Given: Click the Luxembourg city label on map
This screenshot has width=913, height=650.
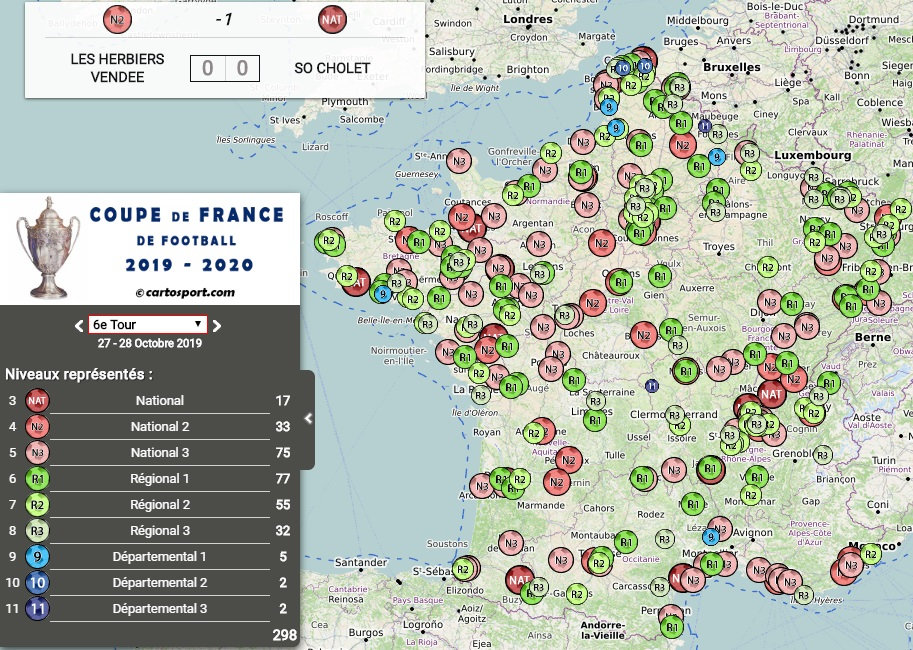Looking at the screenshot, I should tap(812, 156).
